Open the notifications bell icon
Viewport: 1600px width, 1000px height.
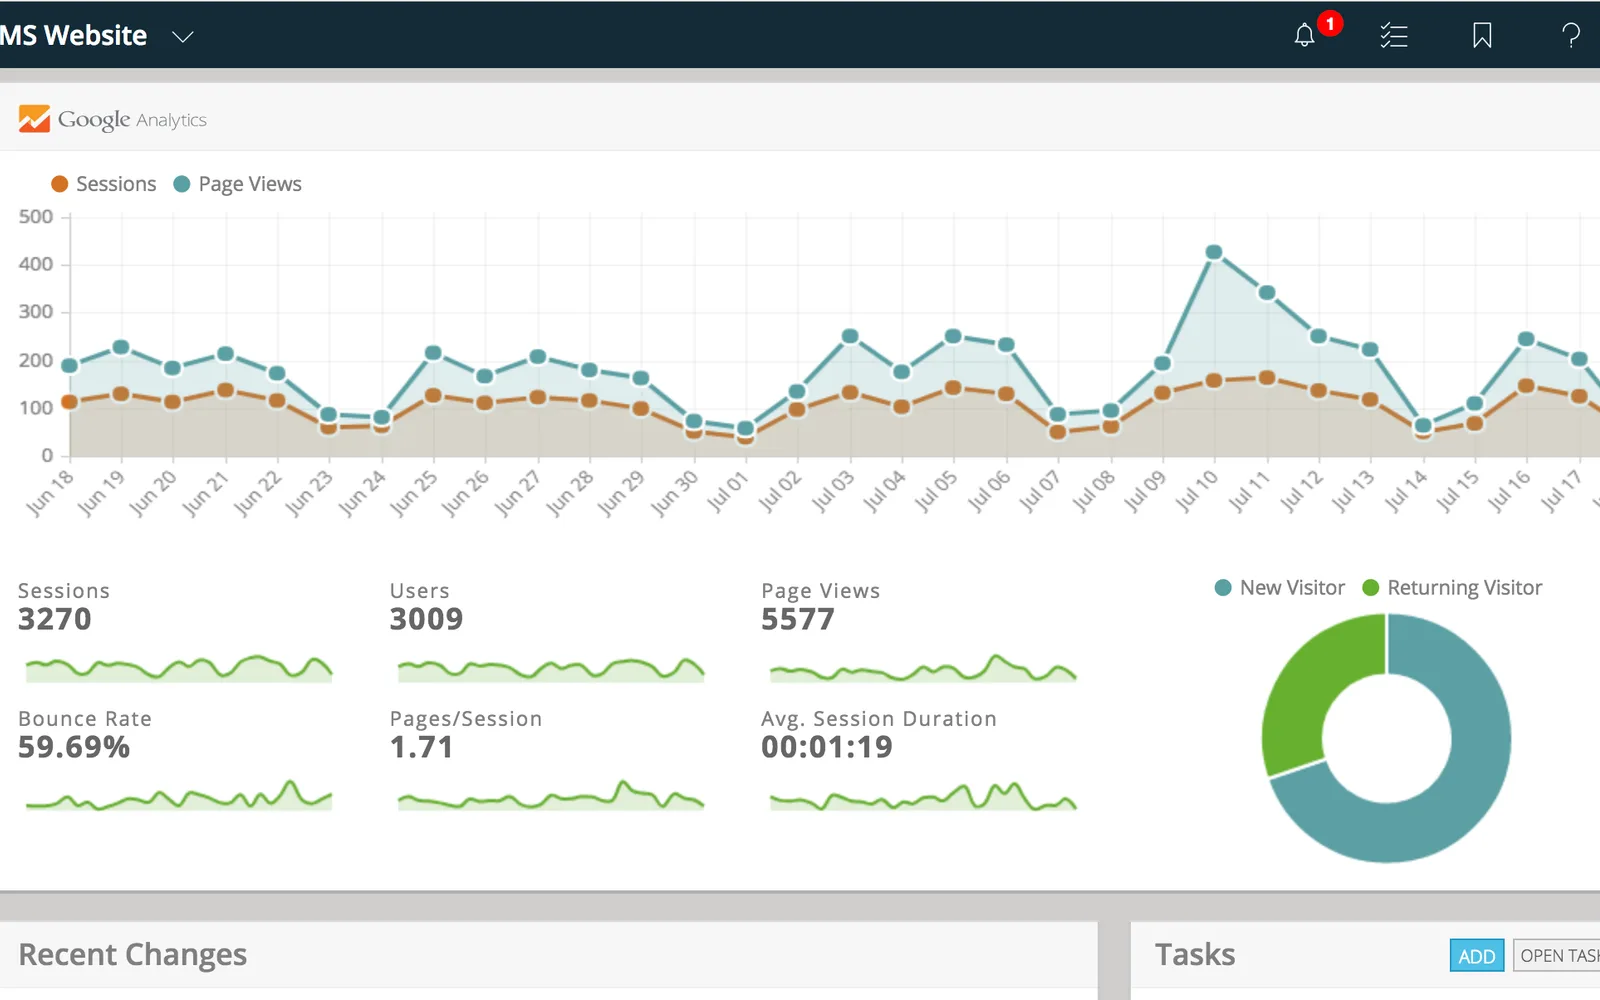(1304, 36)
